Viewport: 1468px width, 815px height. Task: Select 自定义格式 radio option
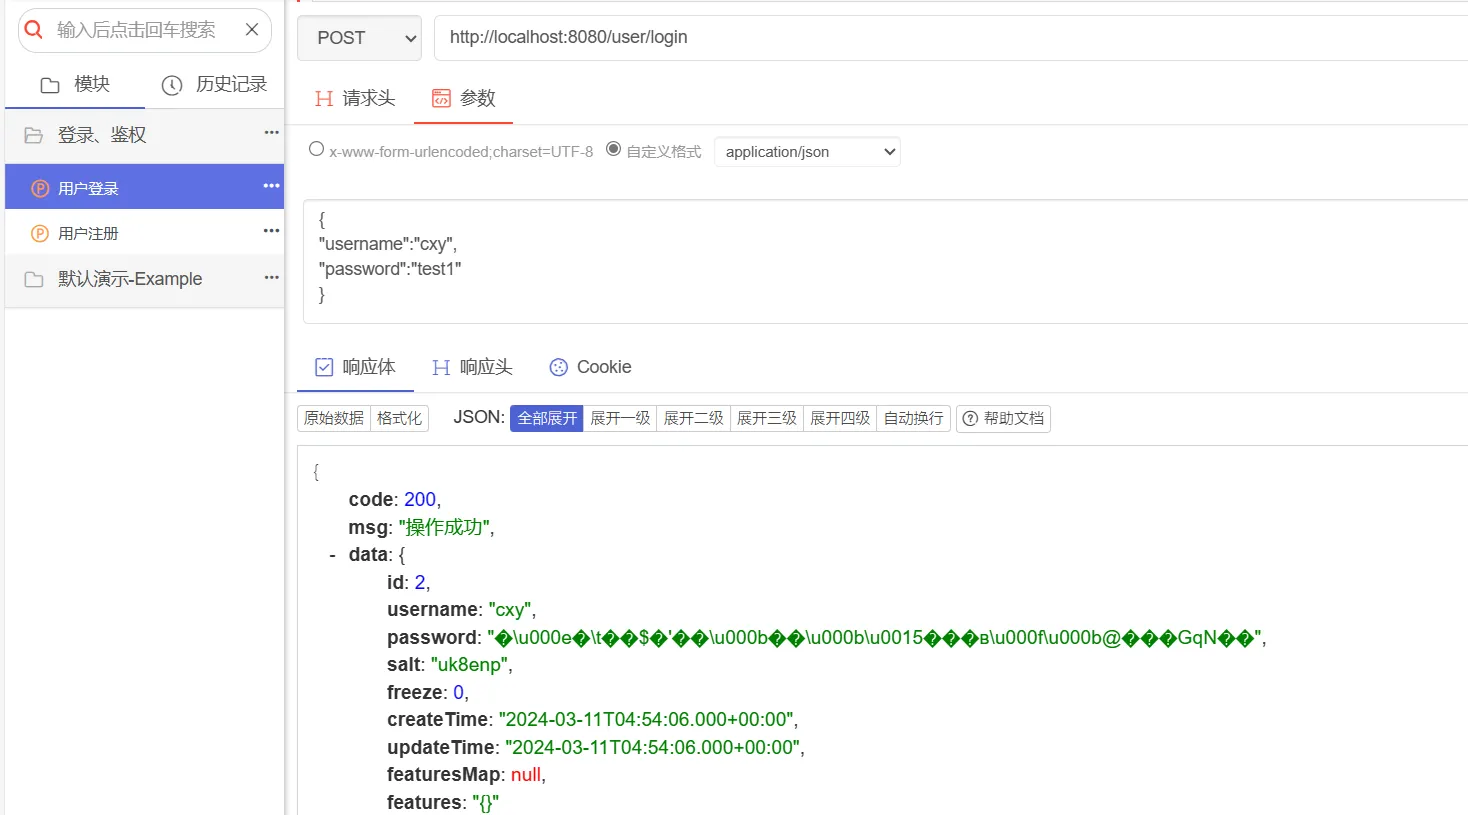click(614, 149)
